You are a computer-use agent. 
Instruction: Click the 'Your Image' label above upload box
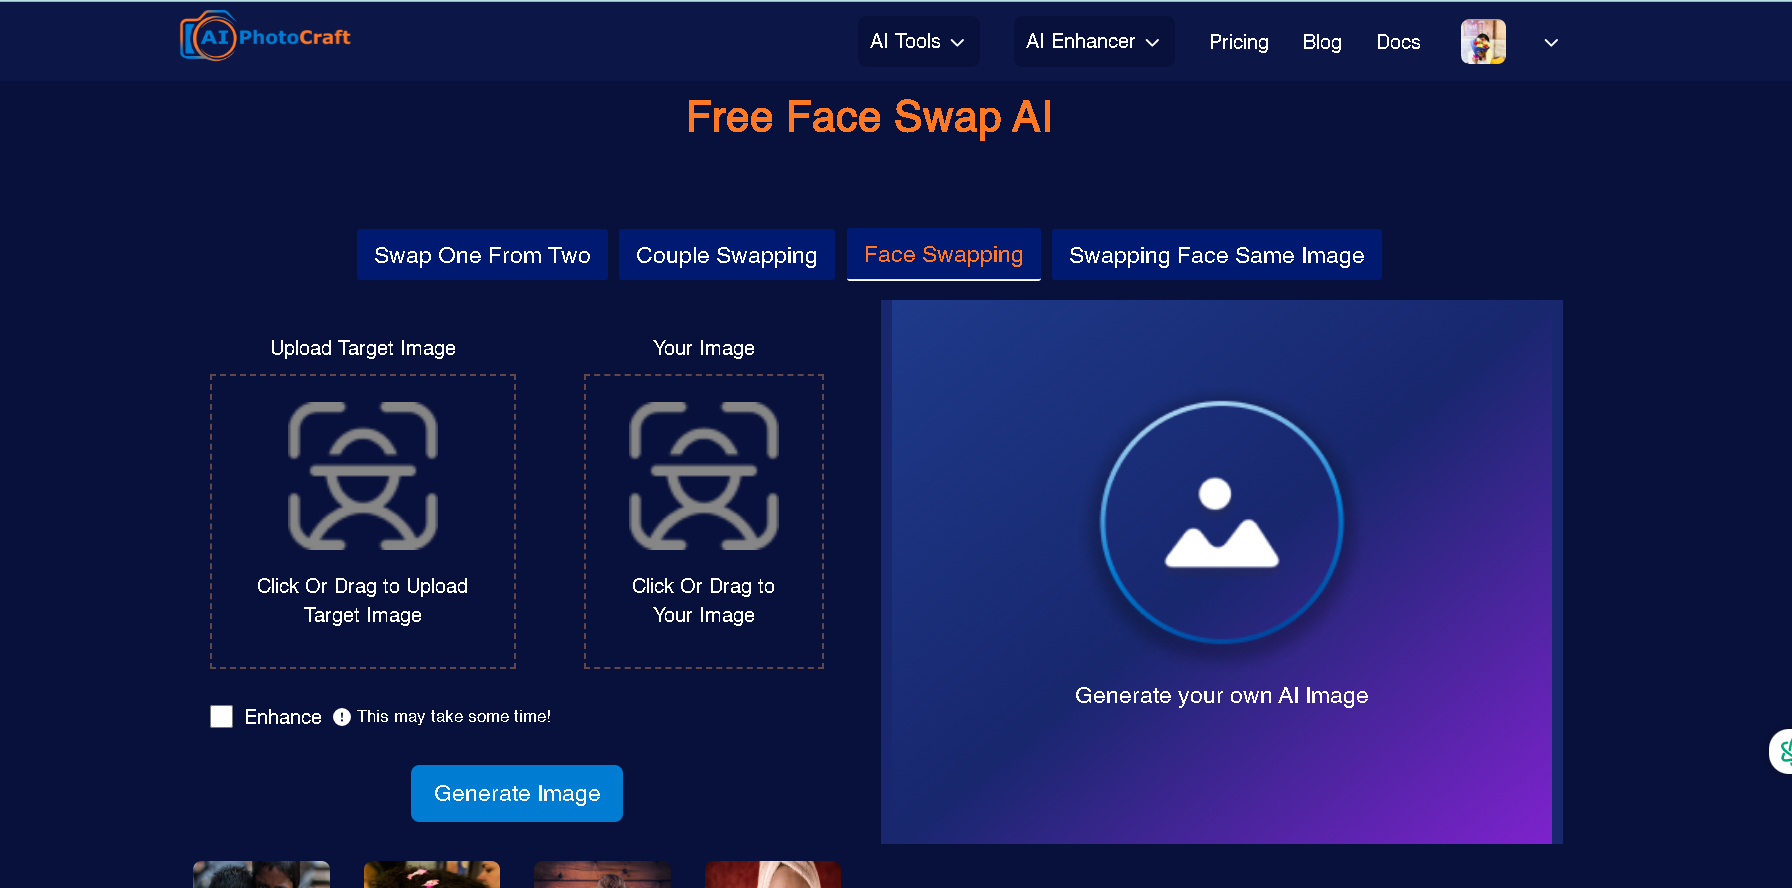(704, 348)
